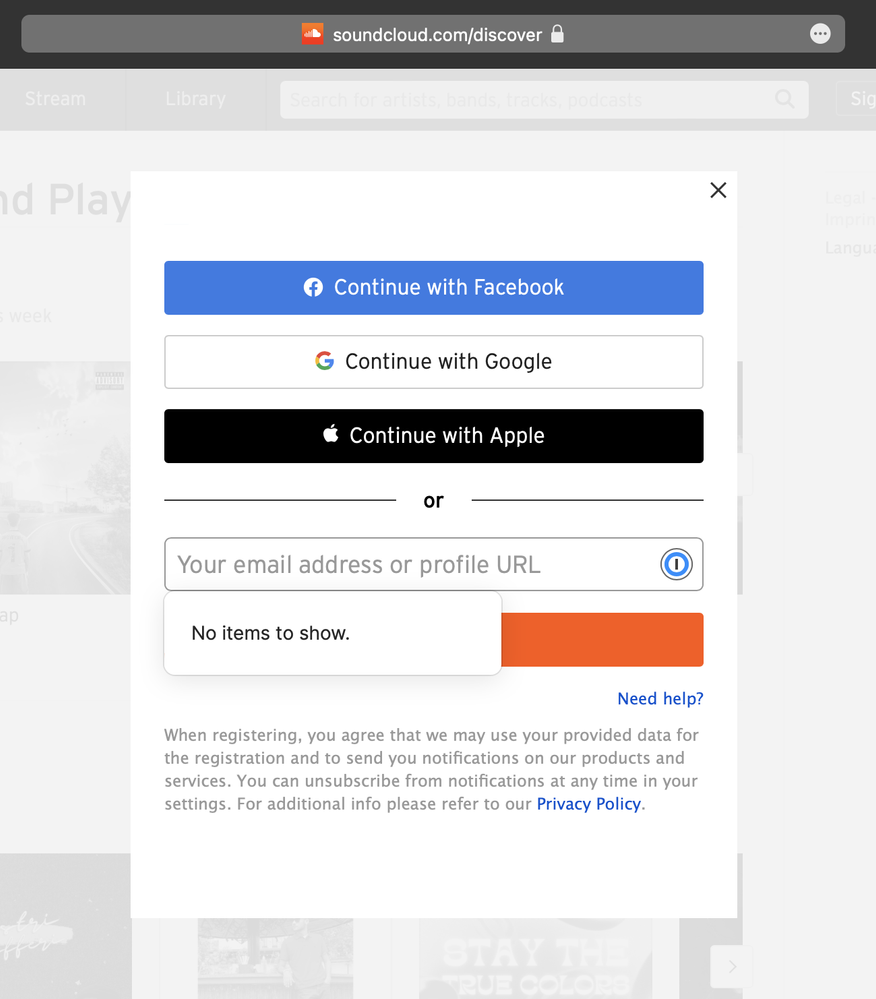876x999 pixels.
Task: Click the carousel next arrow chevron
Action: click(732, 966)
